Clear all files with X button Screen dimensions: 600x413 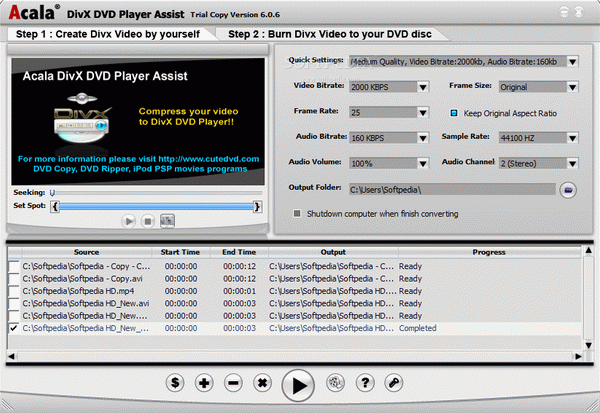(262, 382)
